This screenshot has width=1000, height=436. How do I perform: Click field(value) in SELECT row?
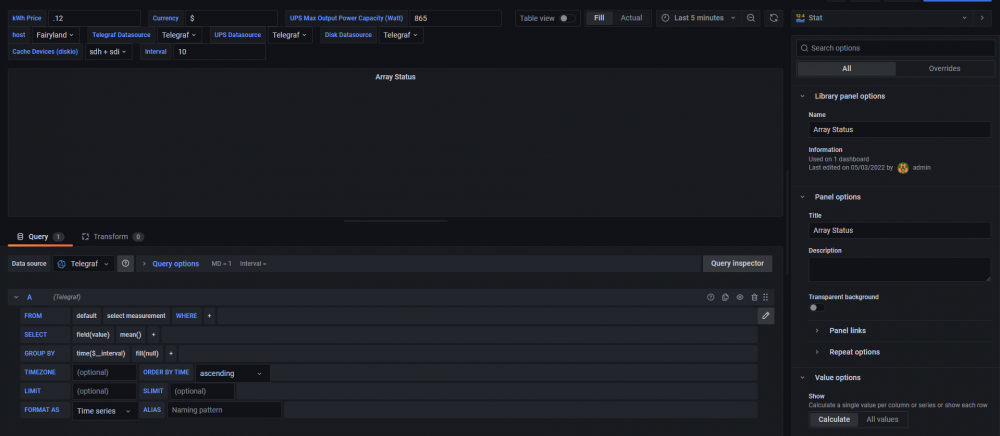tap(93, 335)
